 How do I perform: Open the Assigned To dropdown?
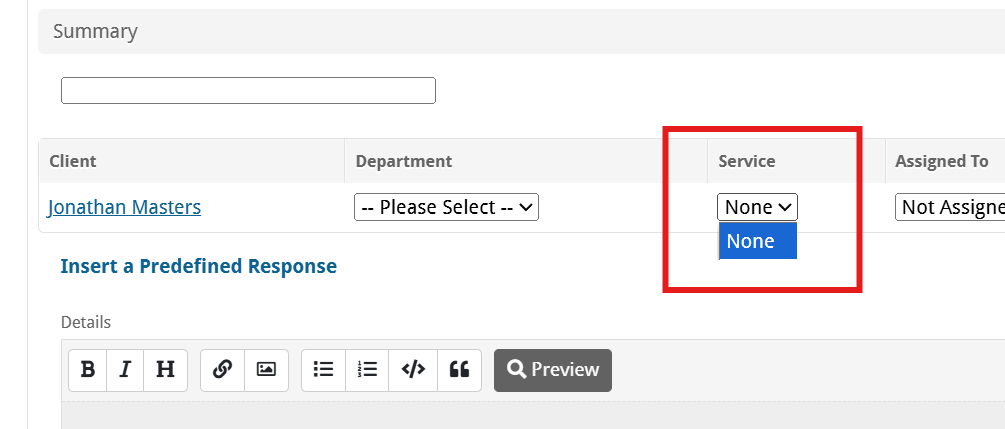tap(950, 207)
